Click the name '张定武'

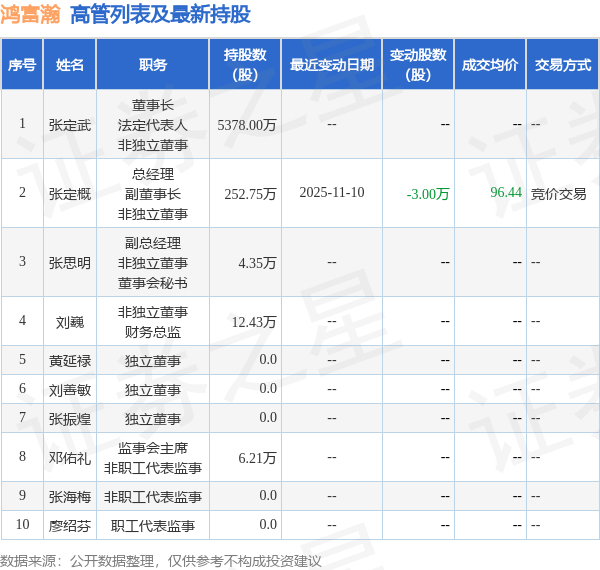[x=70, y=125]
